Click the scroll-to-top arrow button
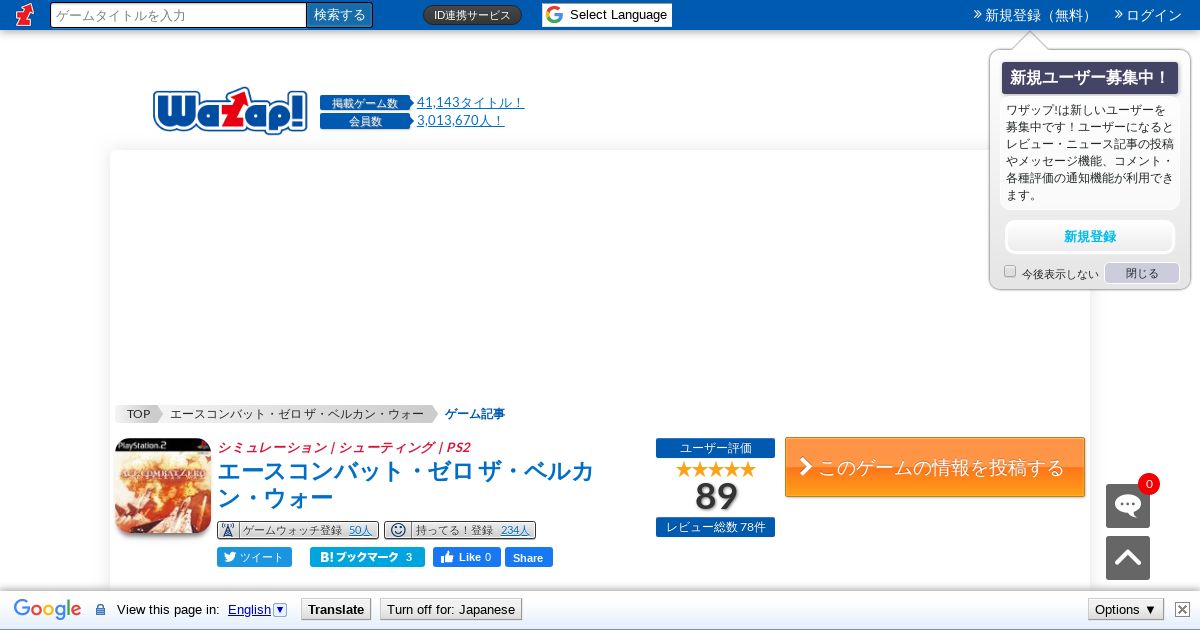The width and height of the screenshot is (1200, 630). [x=1128, y=558]
